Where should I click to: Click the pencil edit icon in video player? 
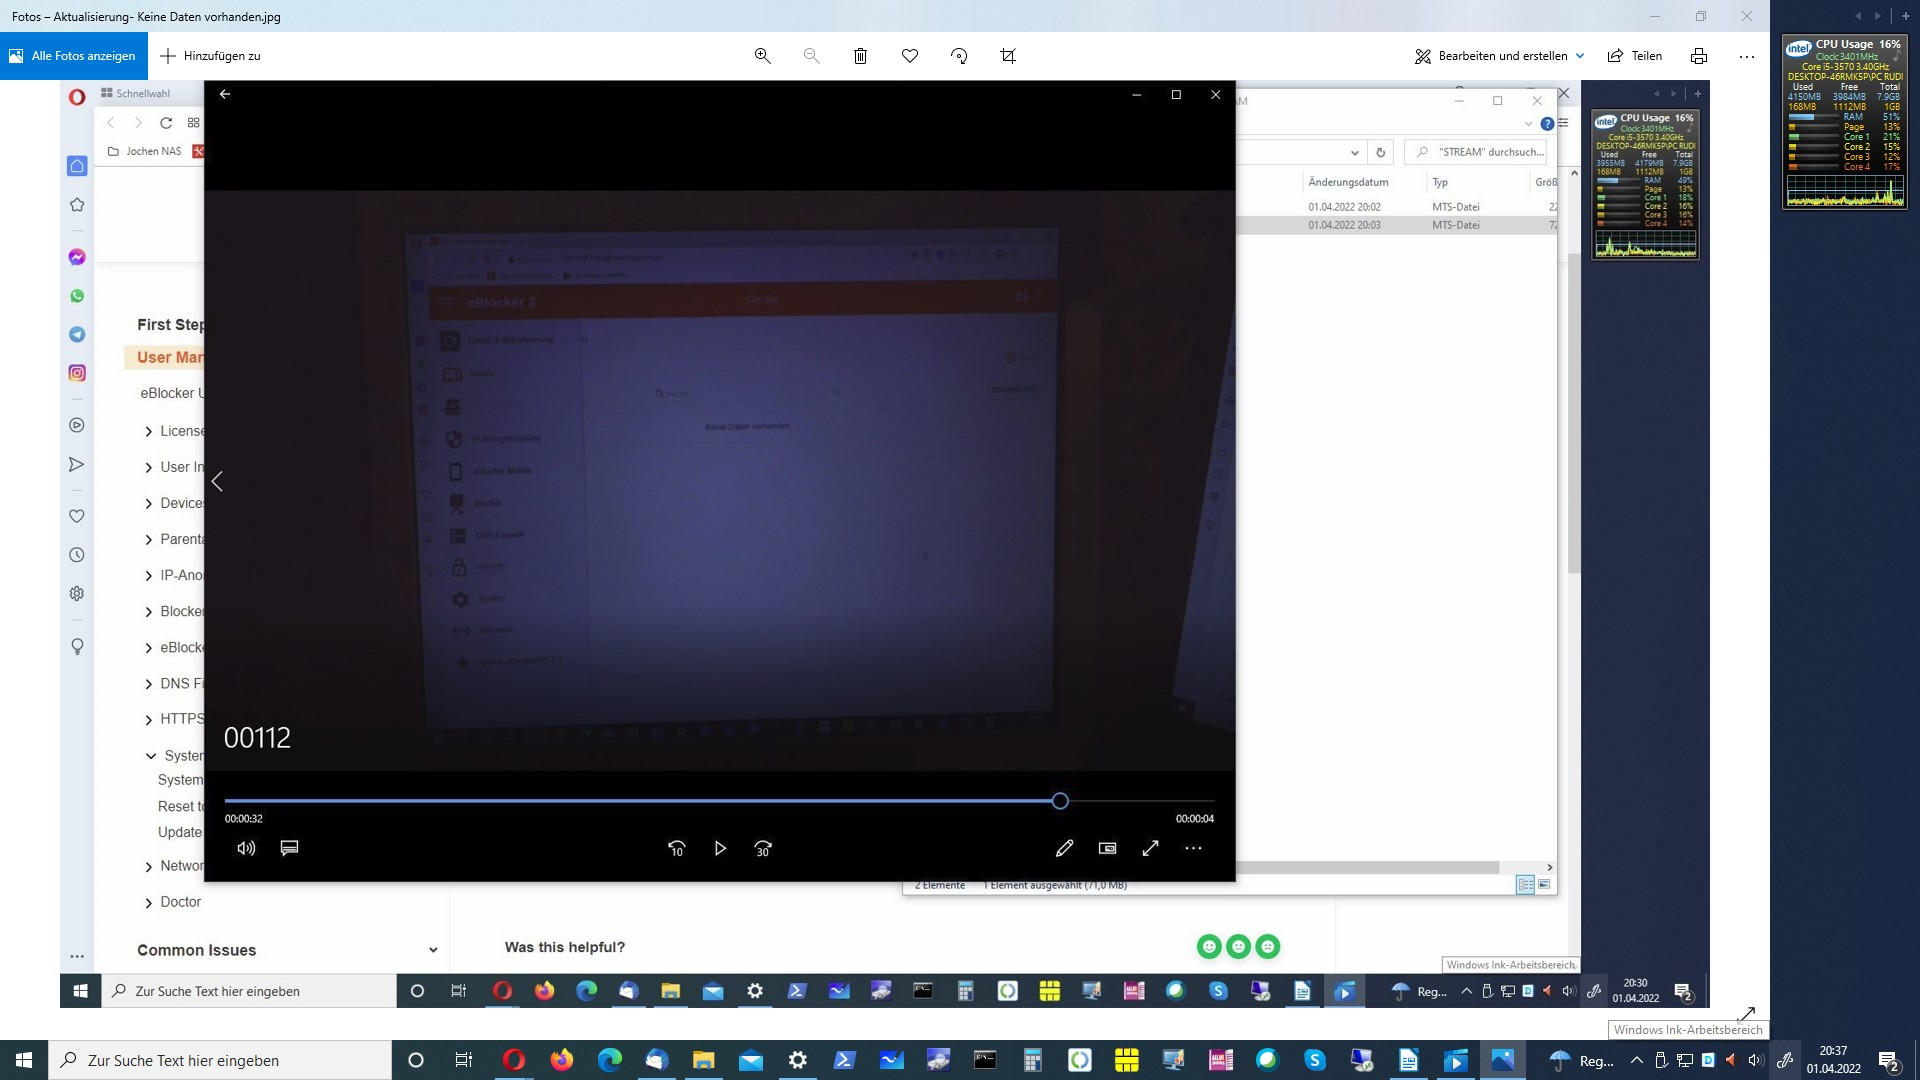[1064, 848]
